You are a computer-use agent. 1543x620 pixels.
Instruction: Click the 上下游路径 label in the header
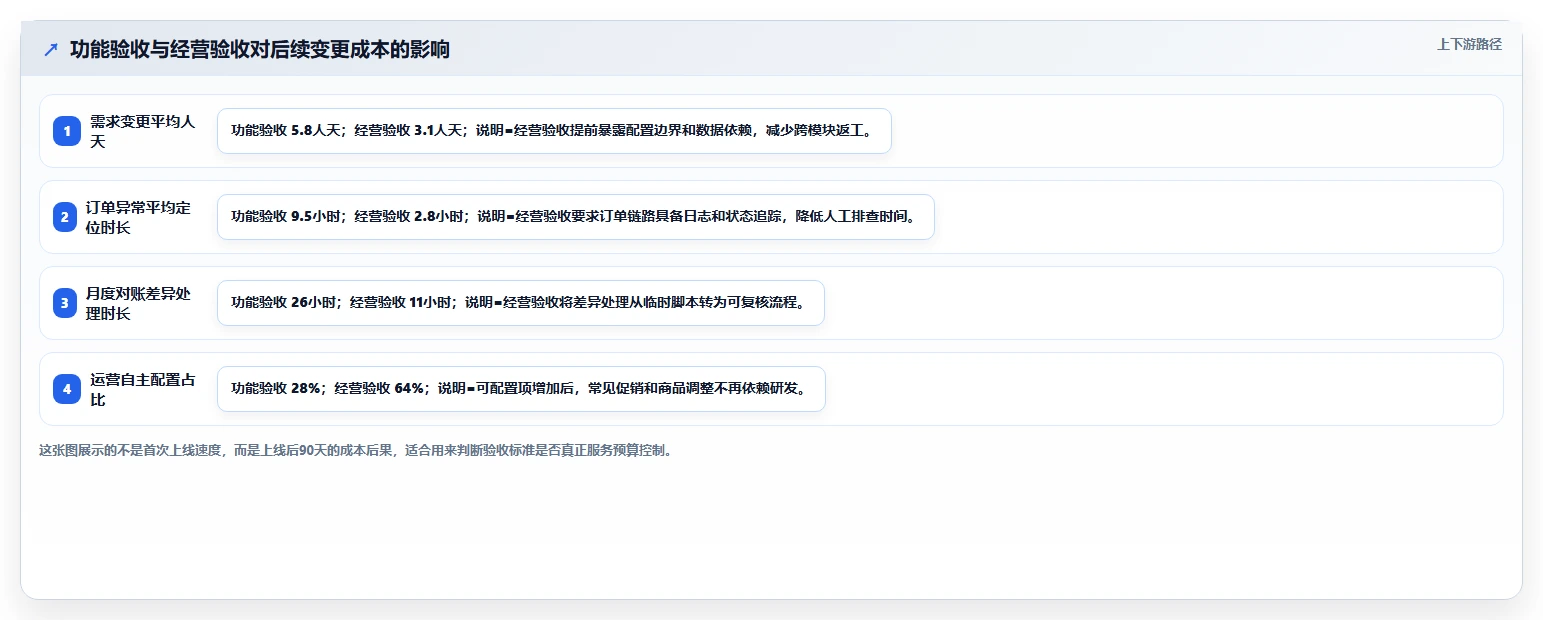pos(1469,44)
